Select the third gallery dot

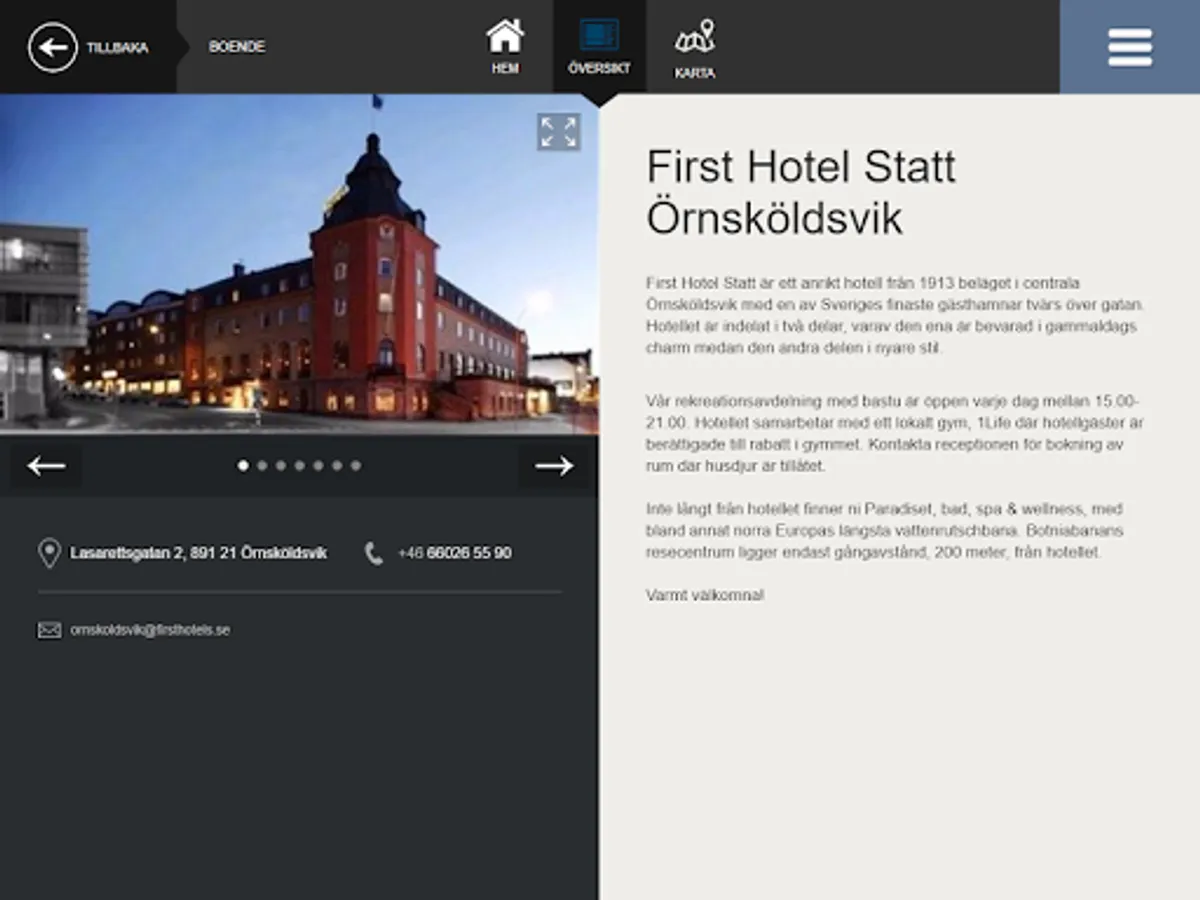click(281, 465)
